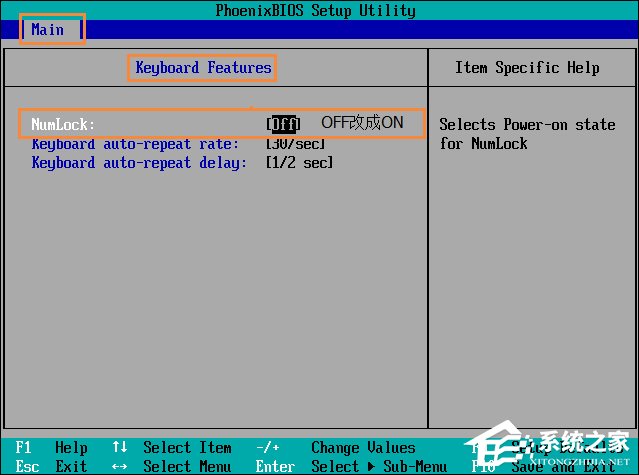The image size is (639, 475).
Task: Click the Esc Exit key hint
Action: (x=51, y=466)
